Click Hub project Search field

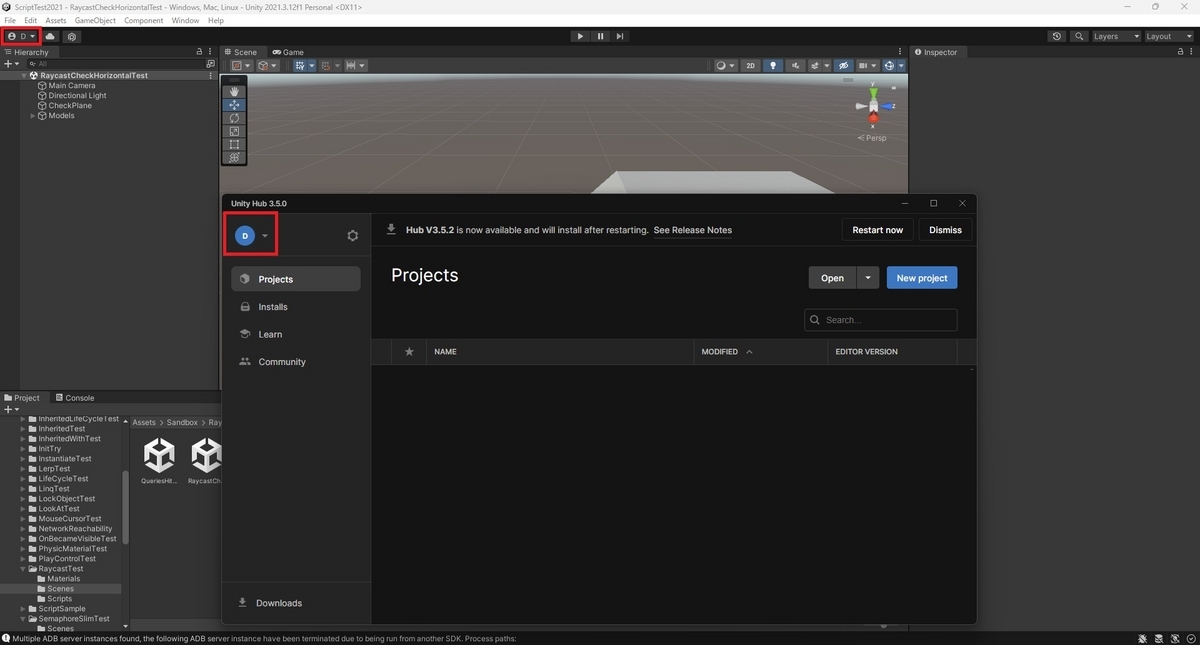pyautogui.click(x=881, y=320)
